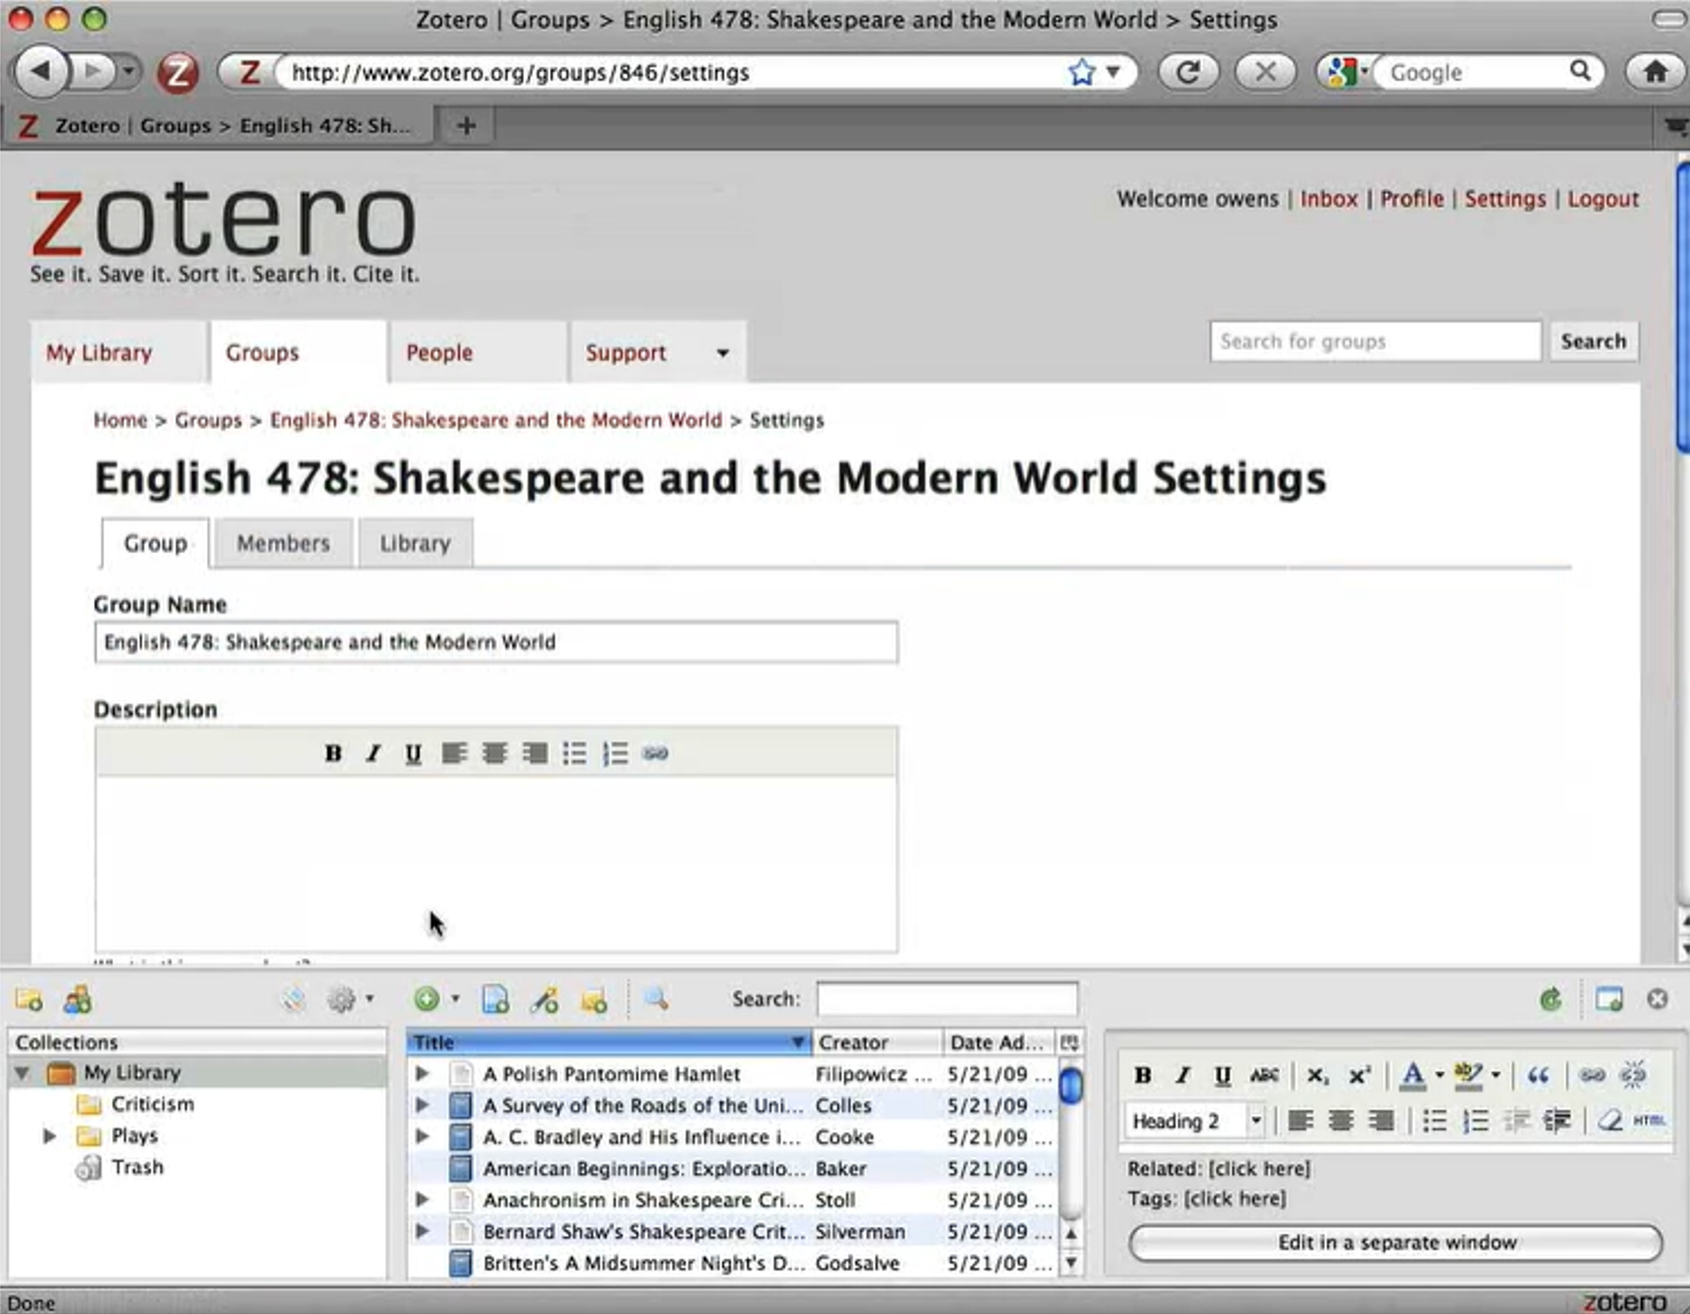This screenshot has height=1314, width=1690.
Task: Click into the Group Name text field
Action: click(x=495, y=642)
